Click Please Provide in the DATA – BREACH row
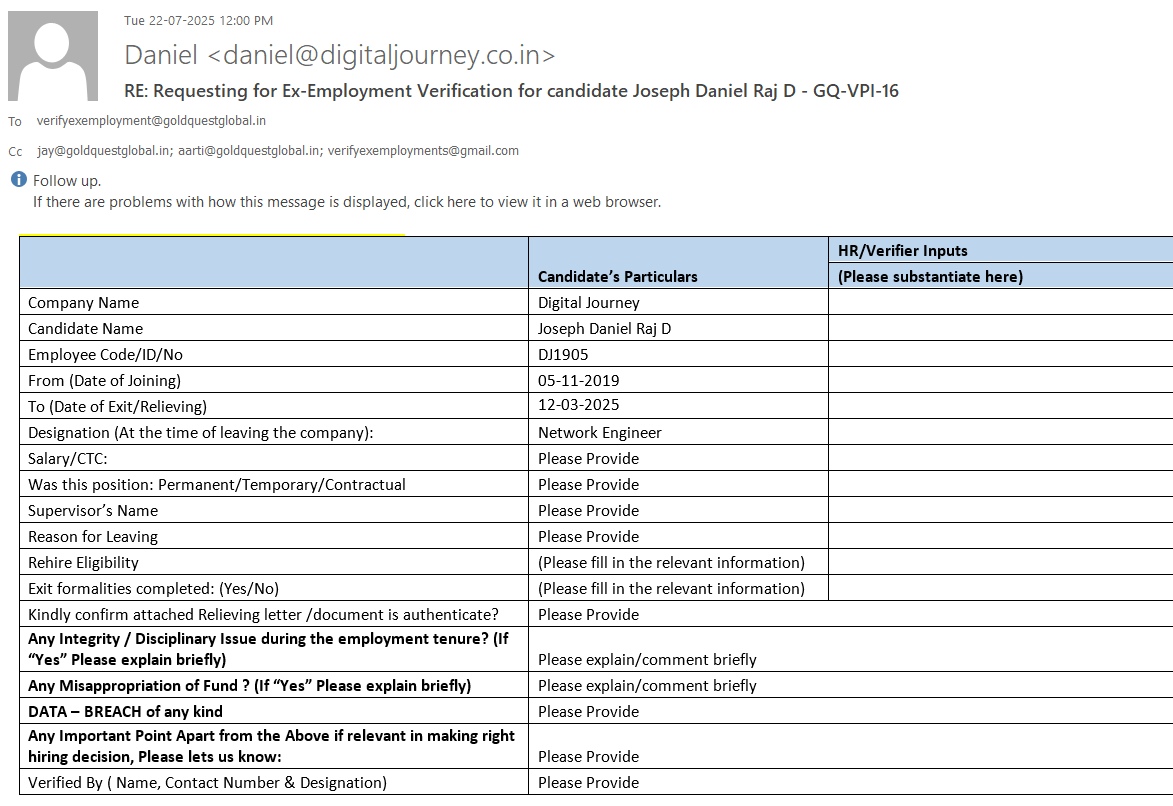Viewport: 1173px width, 806px height. [x=589, y=712]
